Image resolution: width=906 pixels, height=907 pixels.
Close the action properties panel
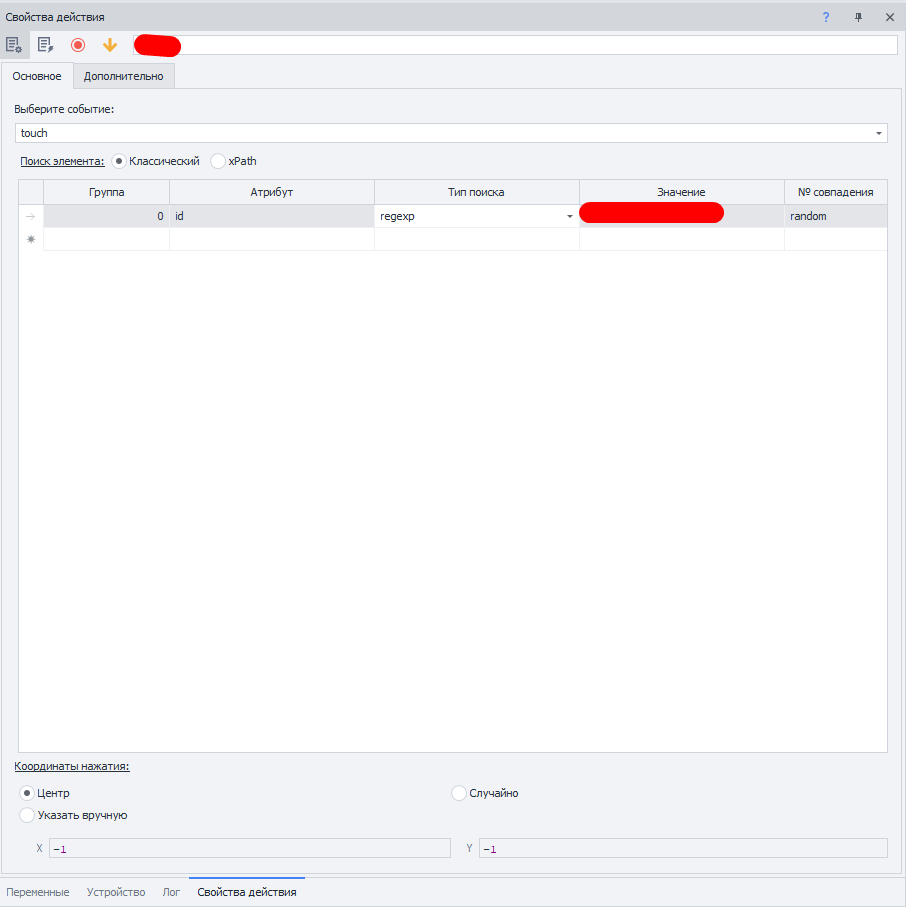click(890, 17)
